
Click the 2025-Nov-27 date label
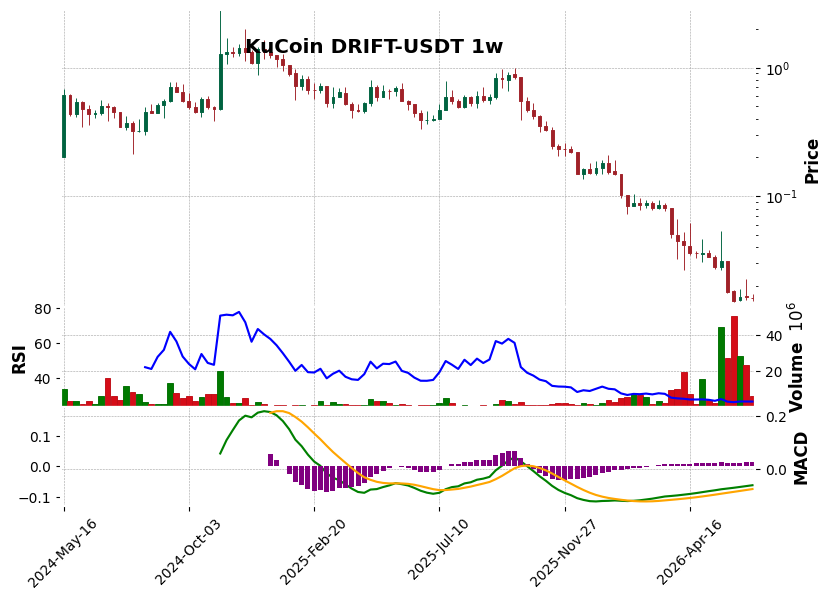(564, 552)
